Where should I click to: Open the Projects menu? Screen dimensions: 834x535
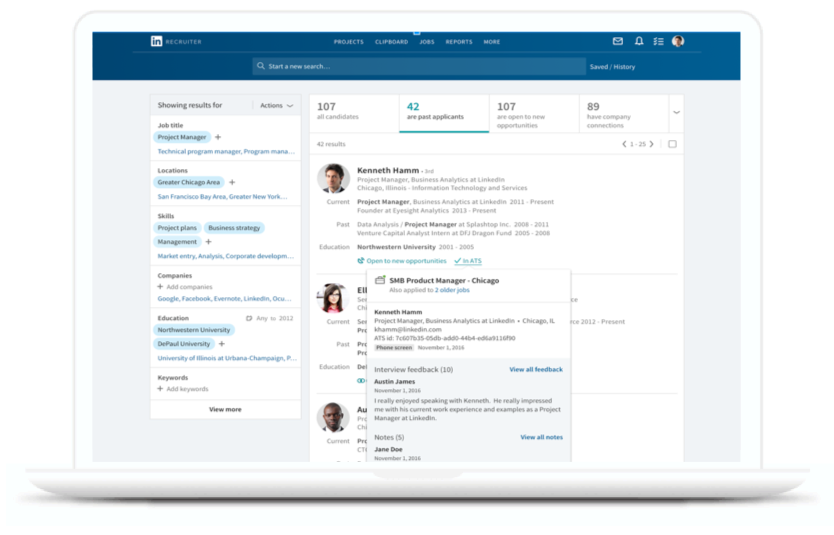coord(349,41)
